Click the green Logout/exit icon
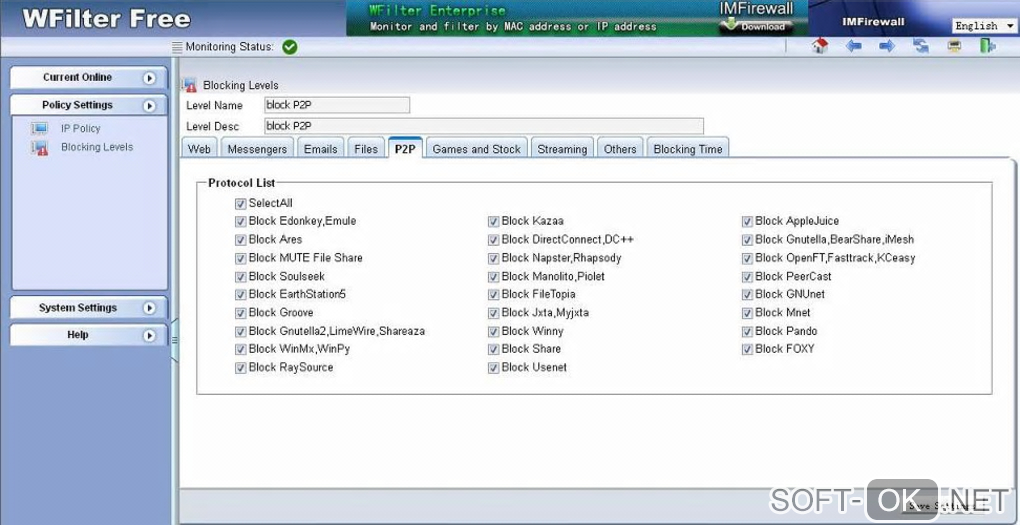1020x525 pixels. (x=987, y=46)
